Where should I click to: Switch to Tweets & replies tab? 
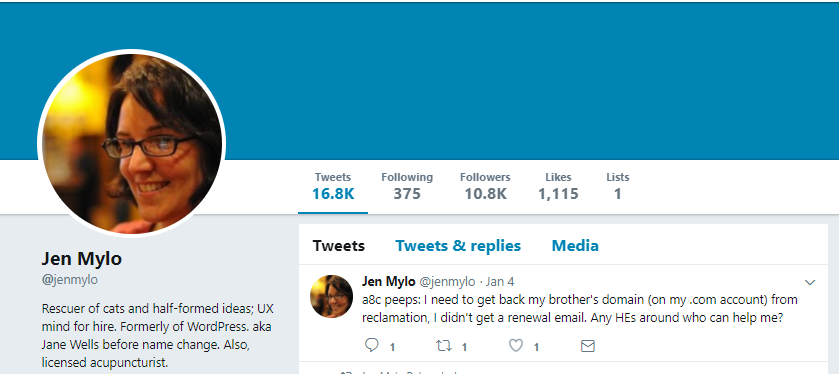458,246
